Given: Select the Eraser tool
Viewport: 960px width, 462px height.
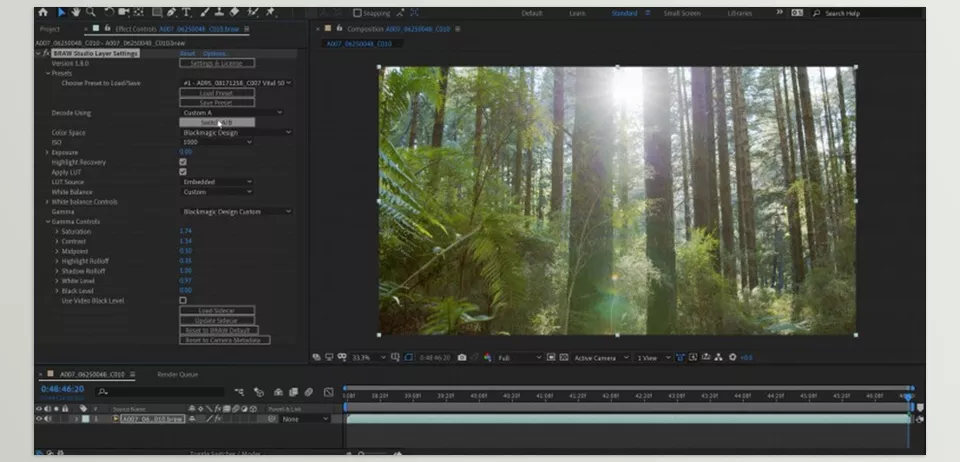Looking at the screenshot, I should [234, 12].
